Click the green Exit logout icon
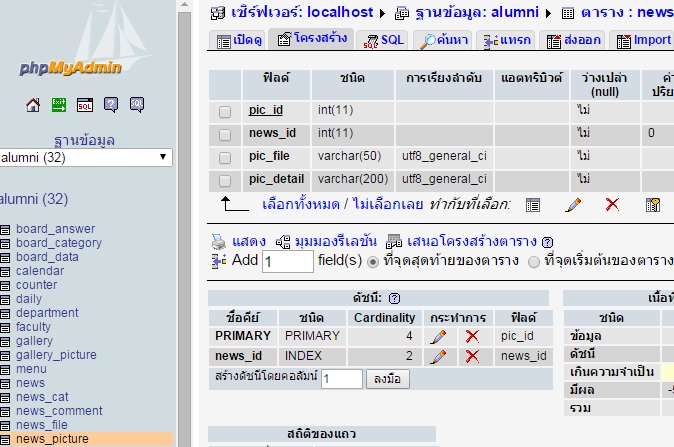Viewport: 674px width, 447px height. tap(59, 104)
